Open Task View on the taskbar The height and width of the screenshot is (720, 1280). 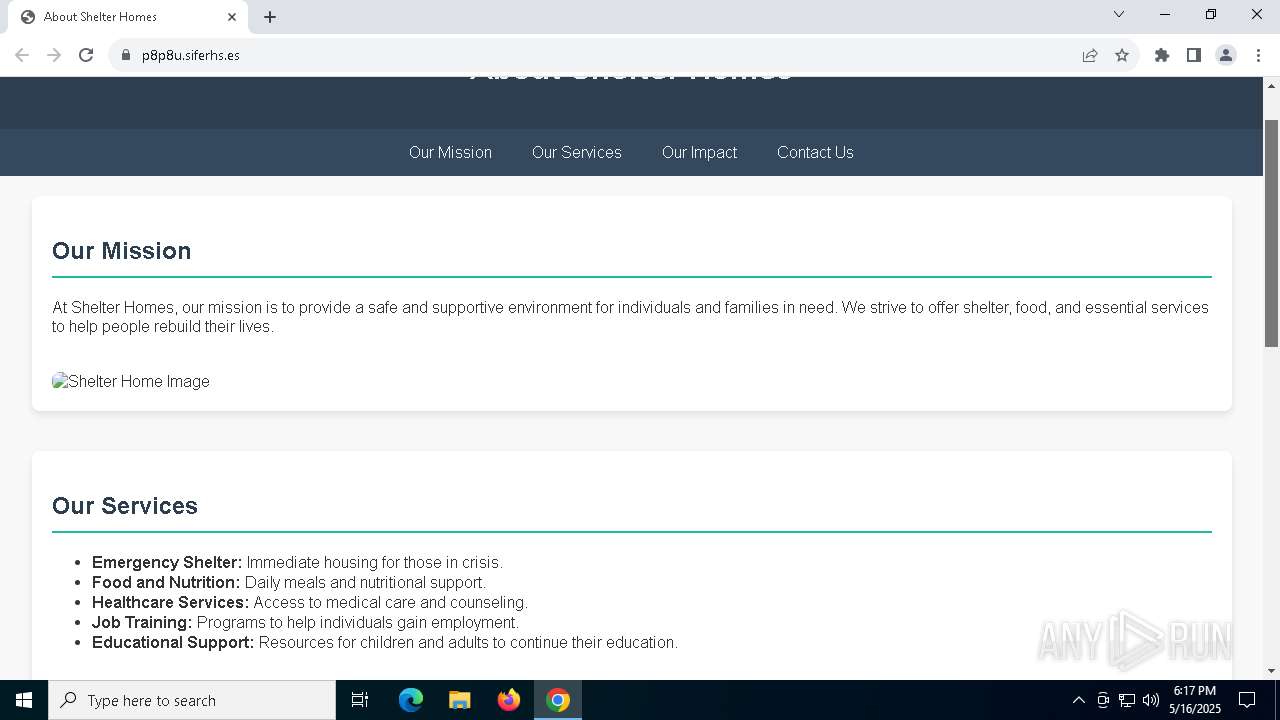(360, 700)
